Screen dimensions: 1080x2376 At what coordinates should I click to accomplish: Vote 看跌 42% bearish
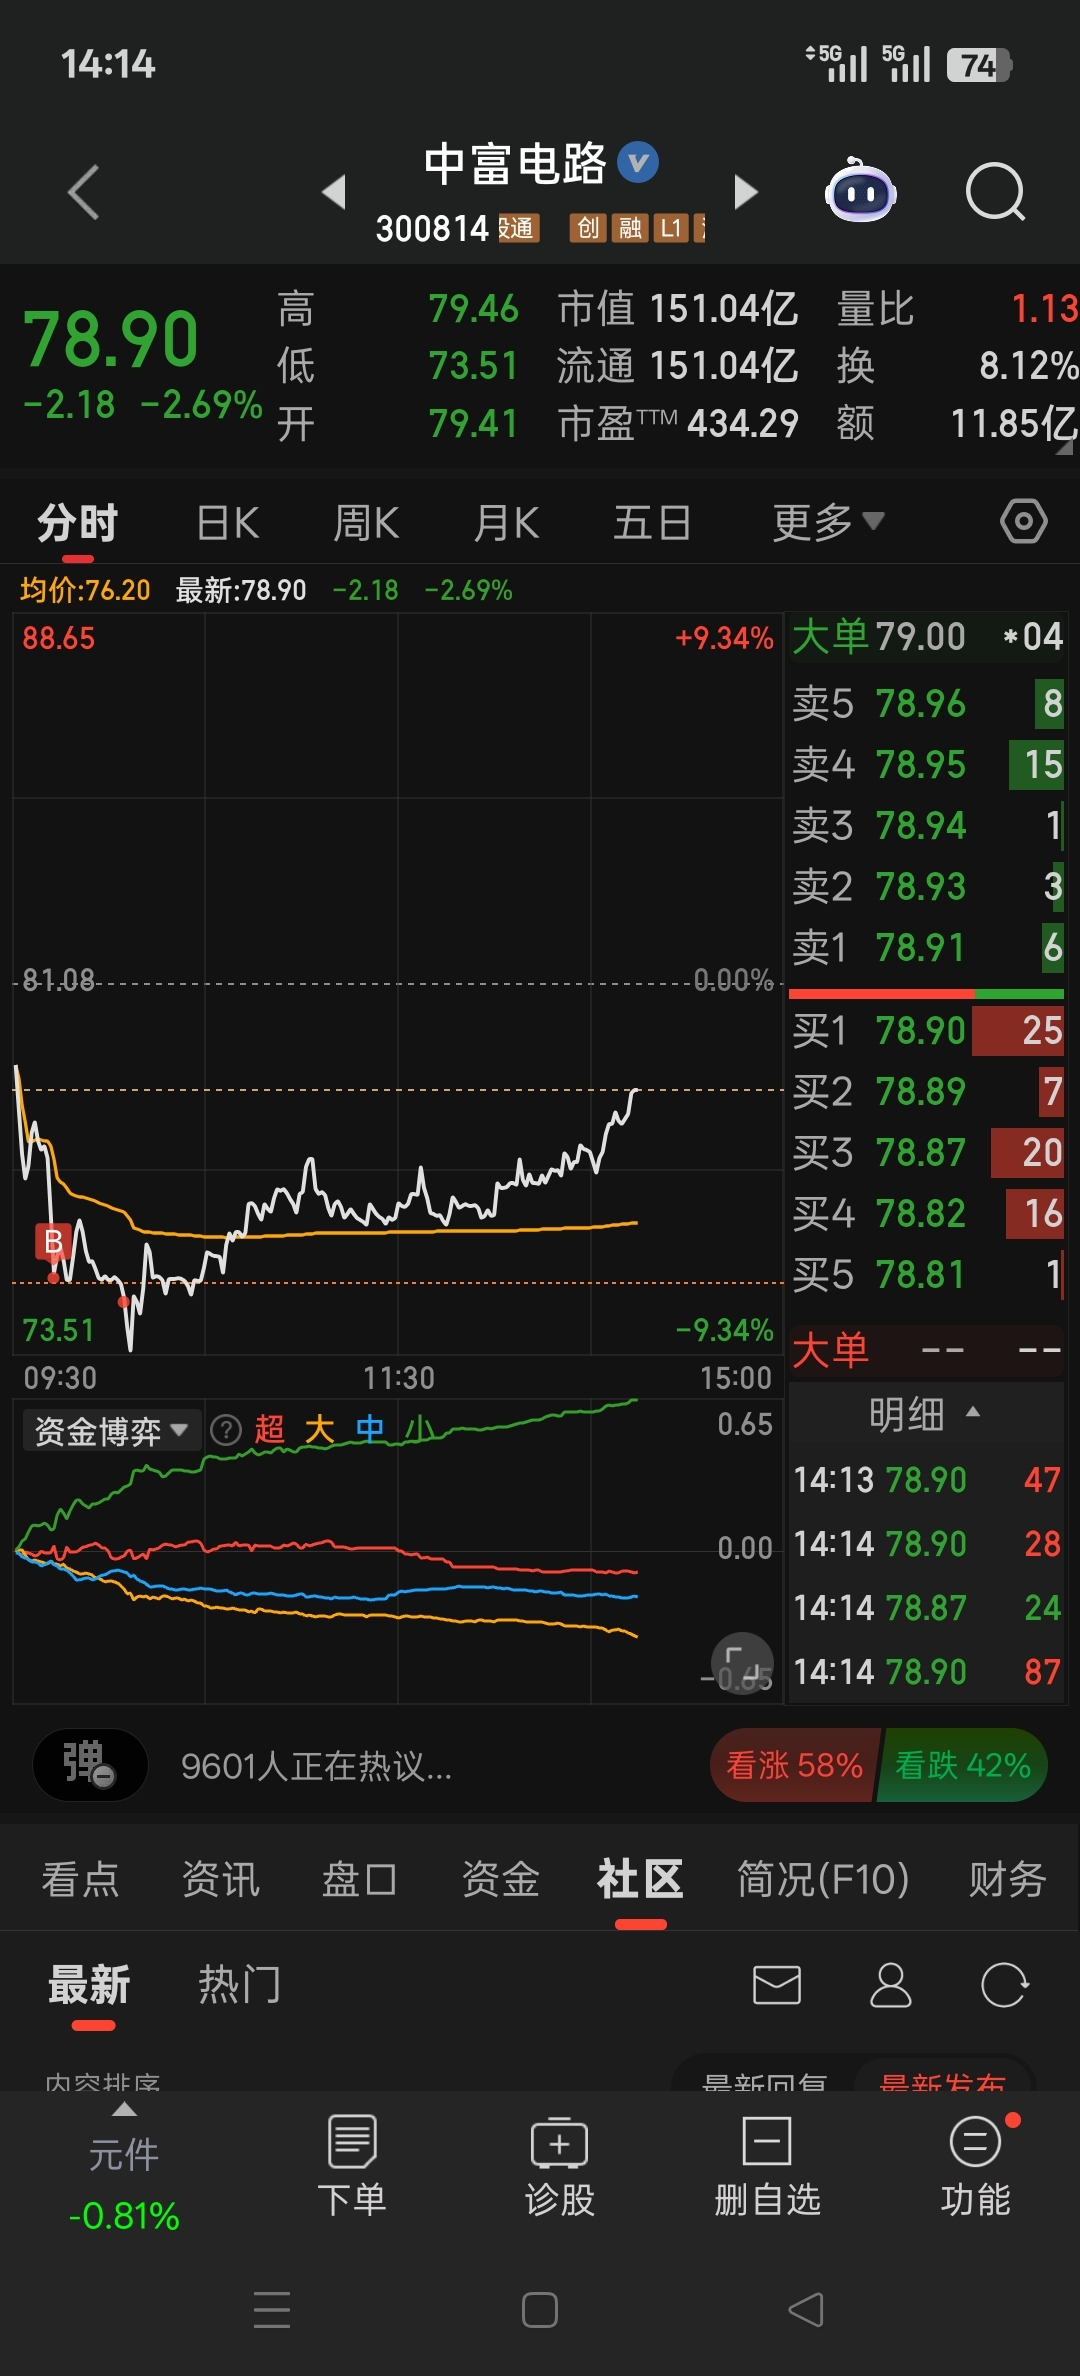pos(963,1765)
